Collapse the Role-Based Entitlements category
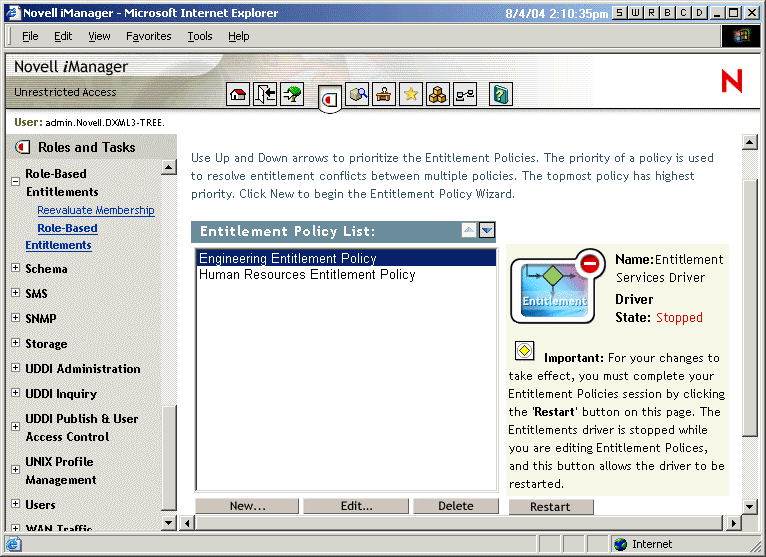766x557 pixels. click(16, 181)
